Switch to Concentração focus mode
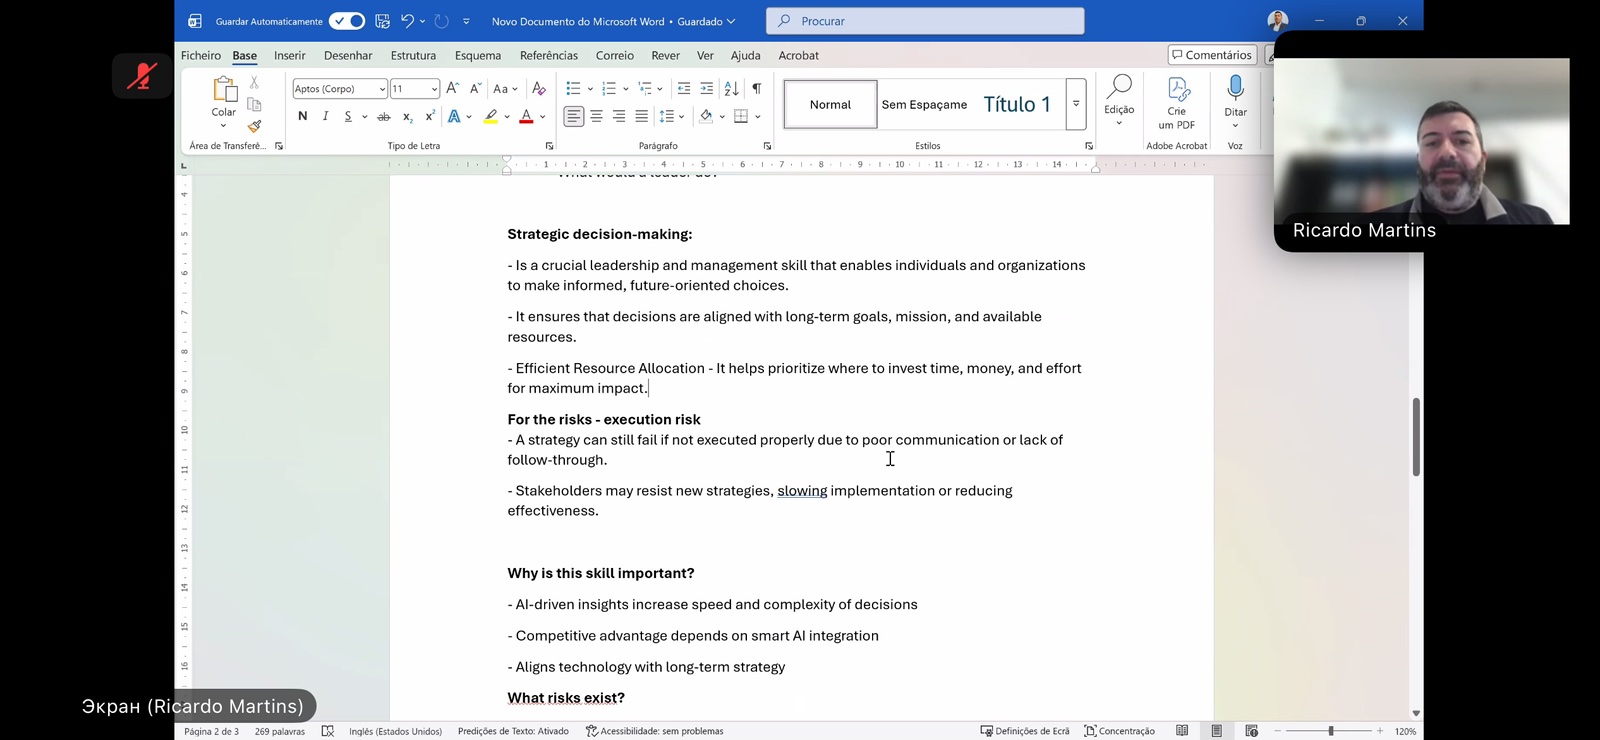The image size is (1600, 740). point(1119,731)
